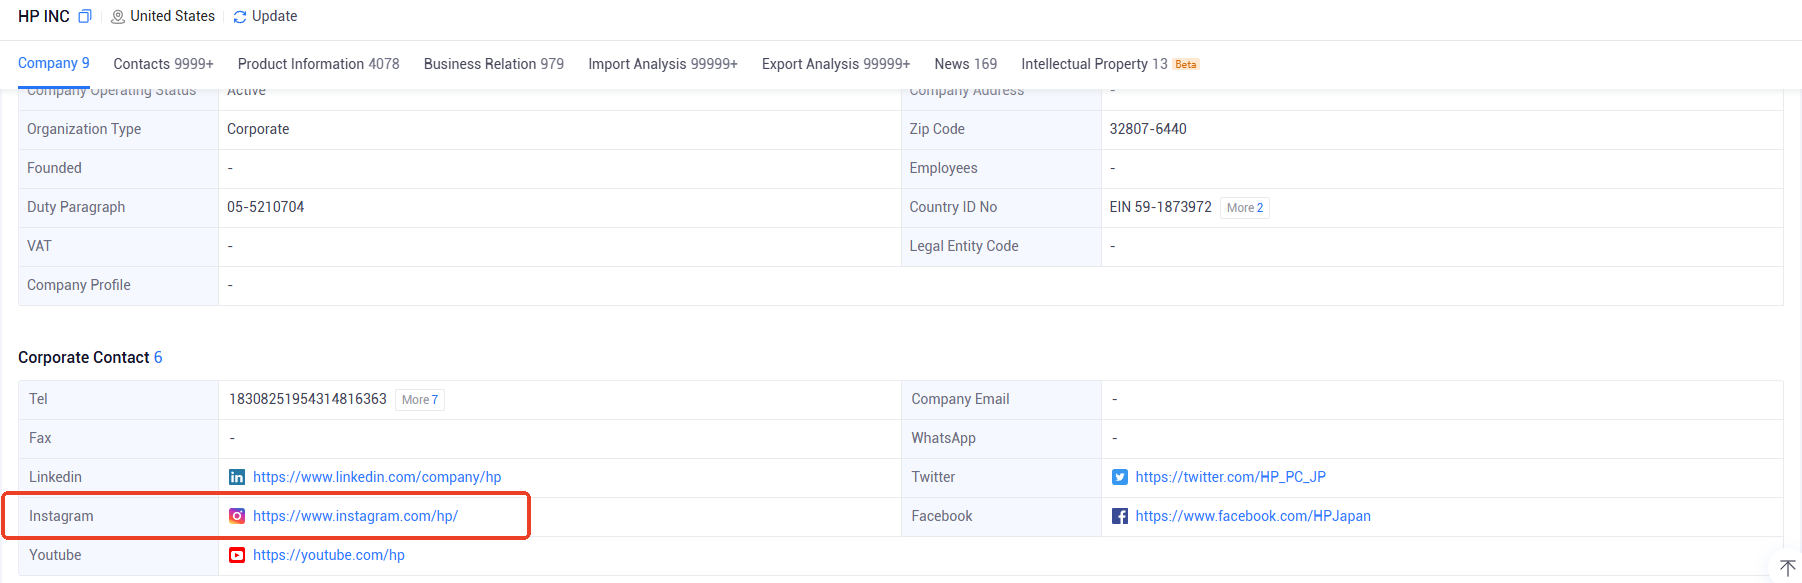Click the Intellectual Property tab
1802x583 pixels.
[1094, 64]
